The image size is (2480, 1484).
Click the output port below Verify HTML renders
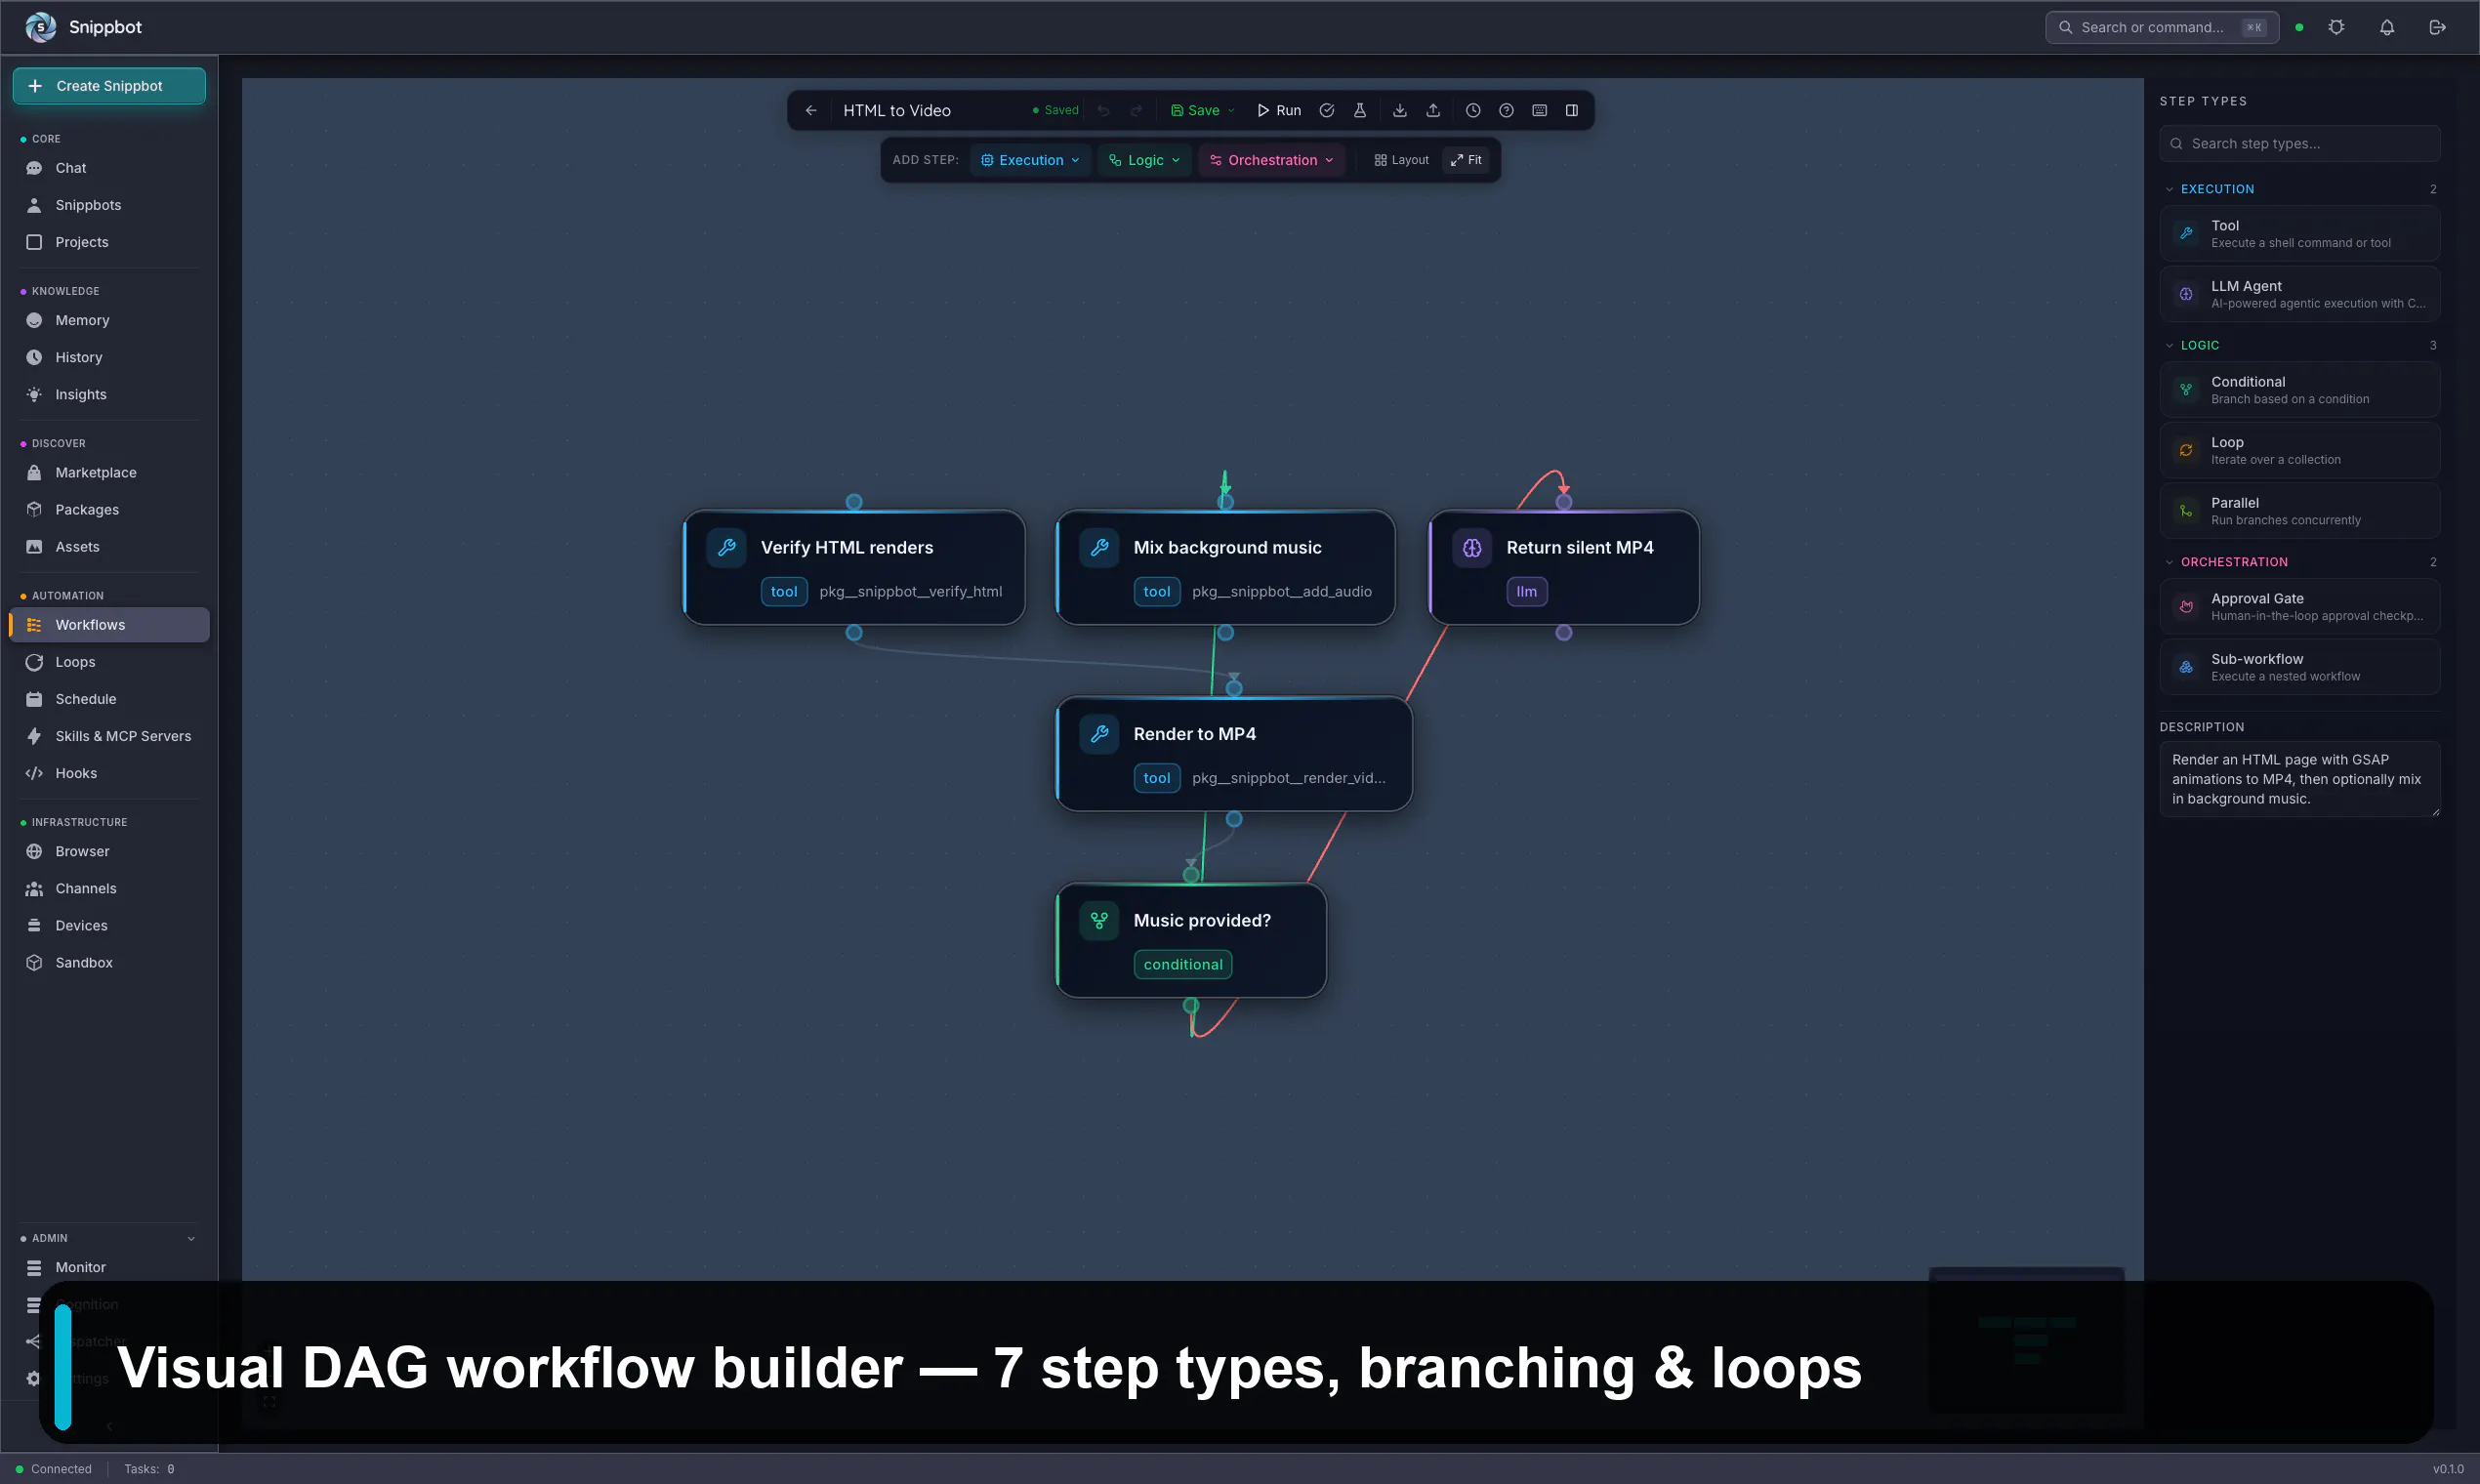[854, 633]
